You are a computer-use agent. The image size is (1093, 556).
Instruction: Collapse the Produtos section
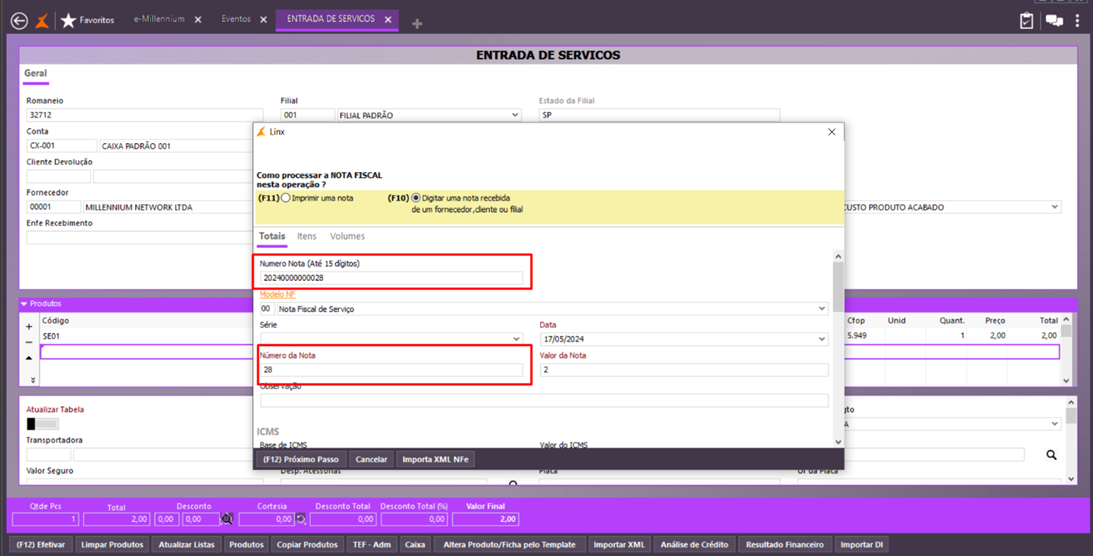(x=24, y=304)
